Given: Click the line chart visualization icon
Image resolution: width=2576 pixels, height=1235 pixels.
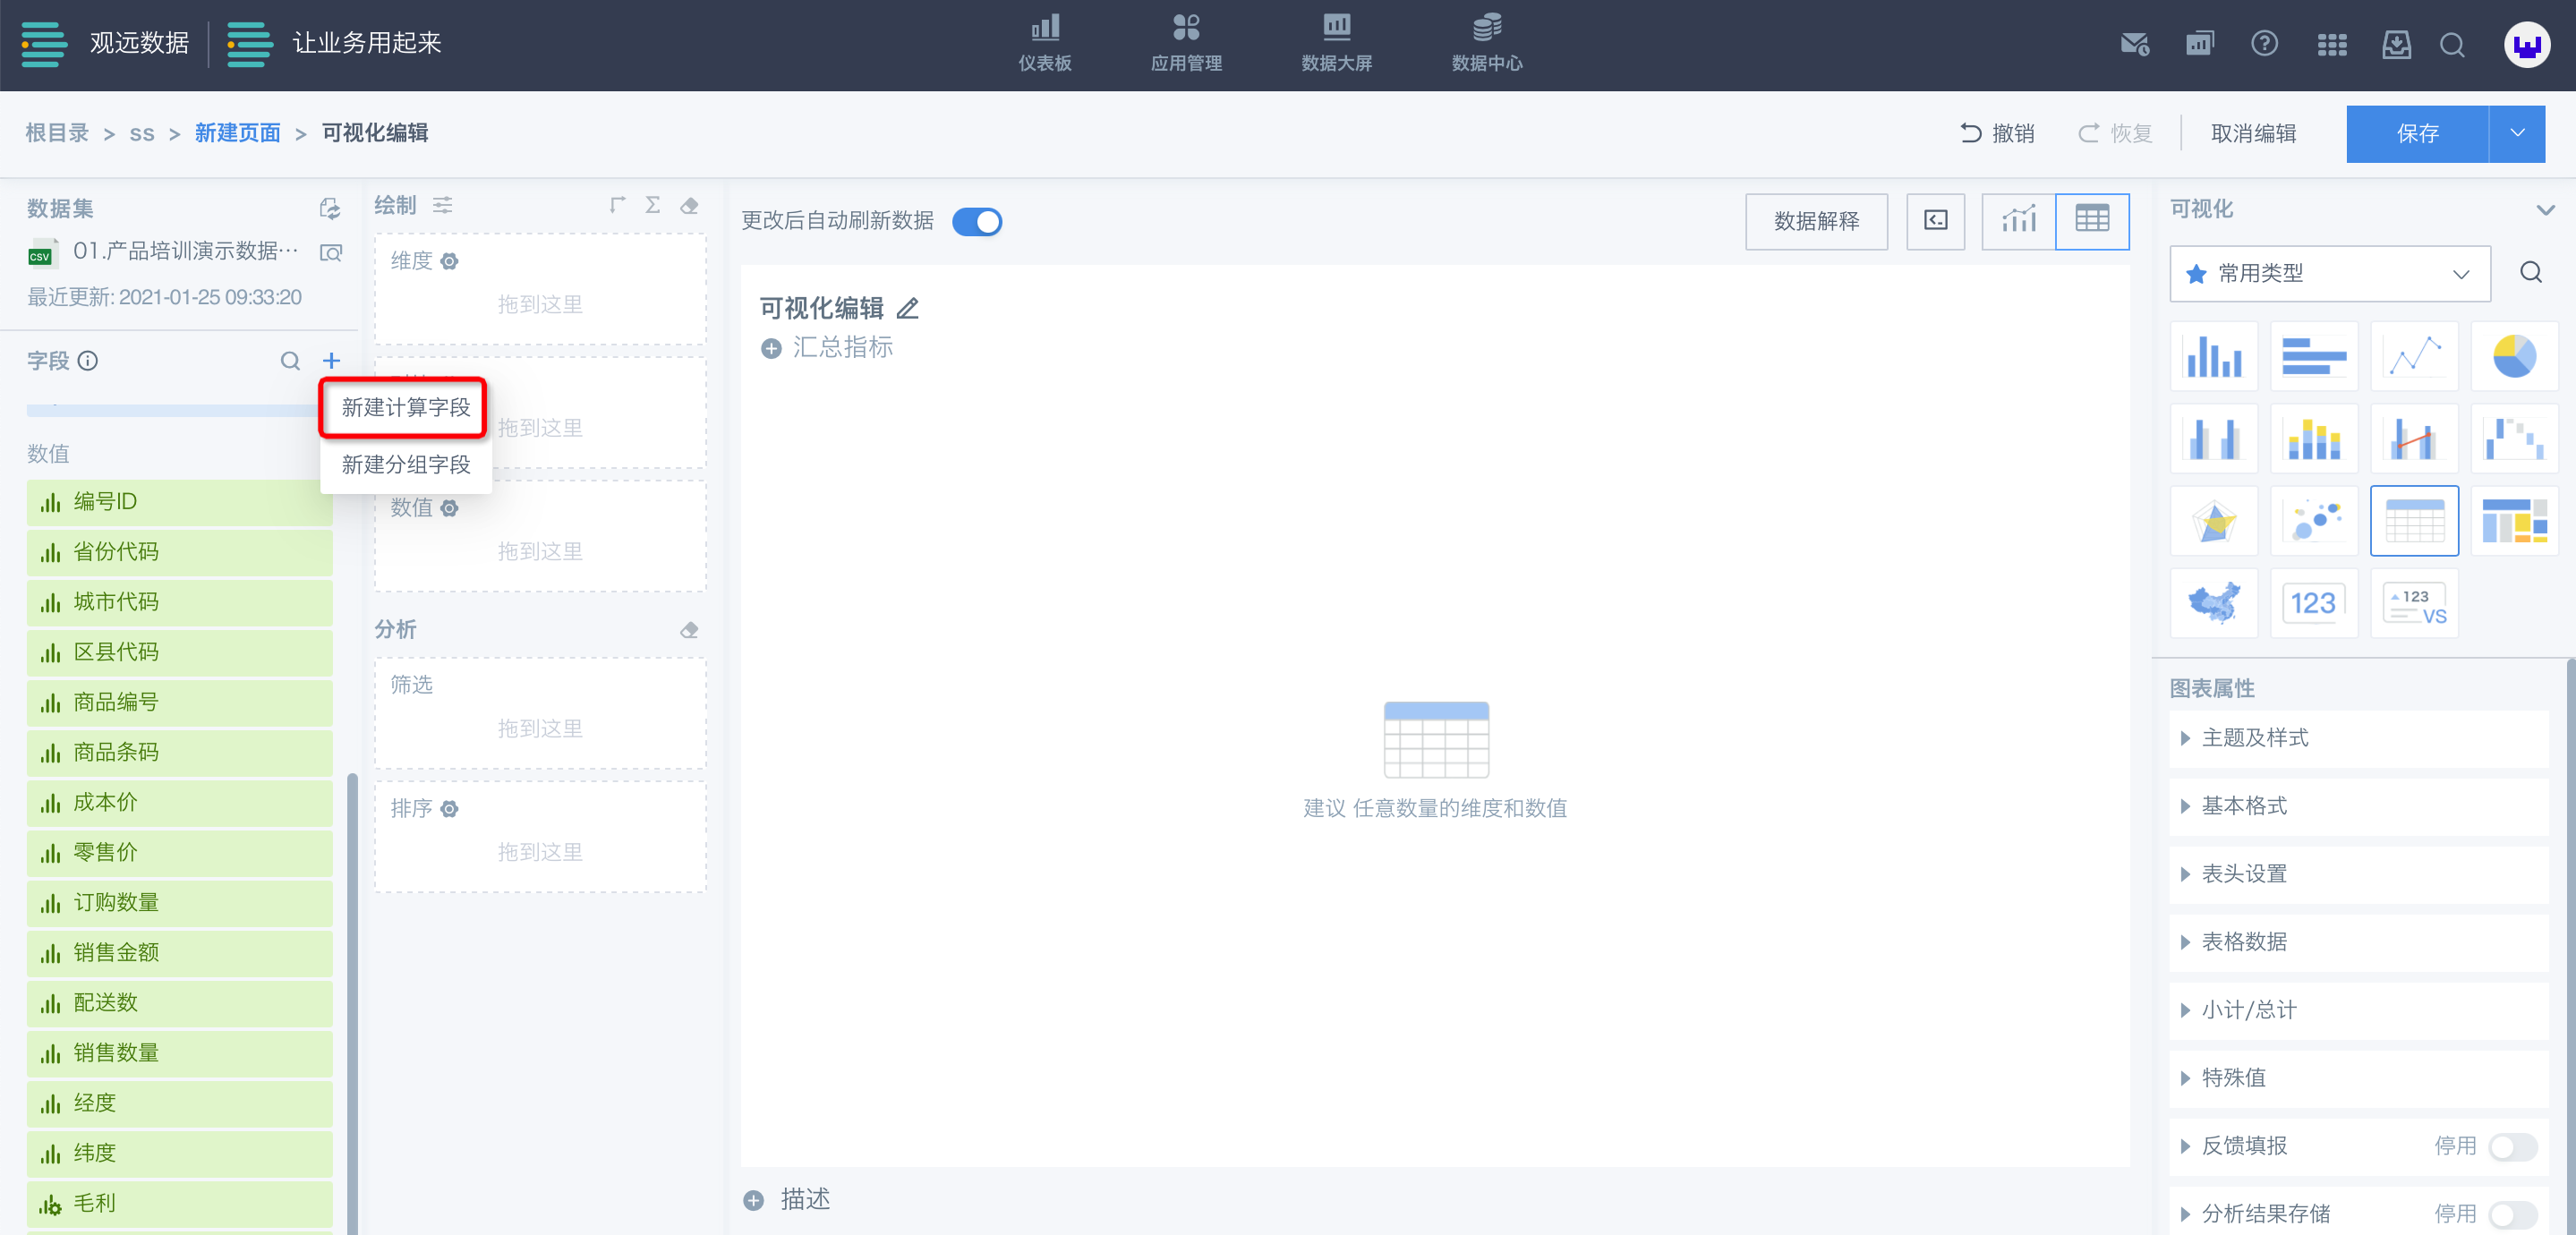Looking at the screenshot, I should [x=2413, y=356].
